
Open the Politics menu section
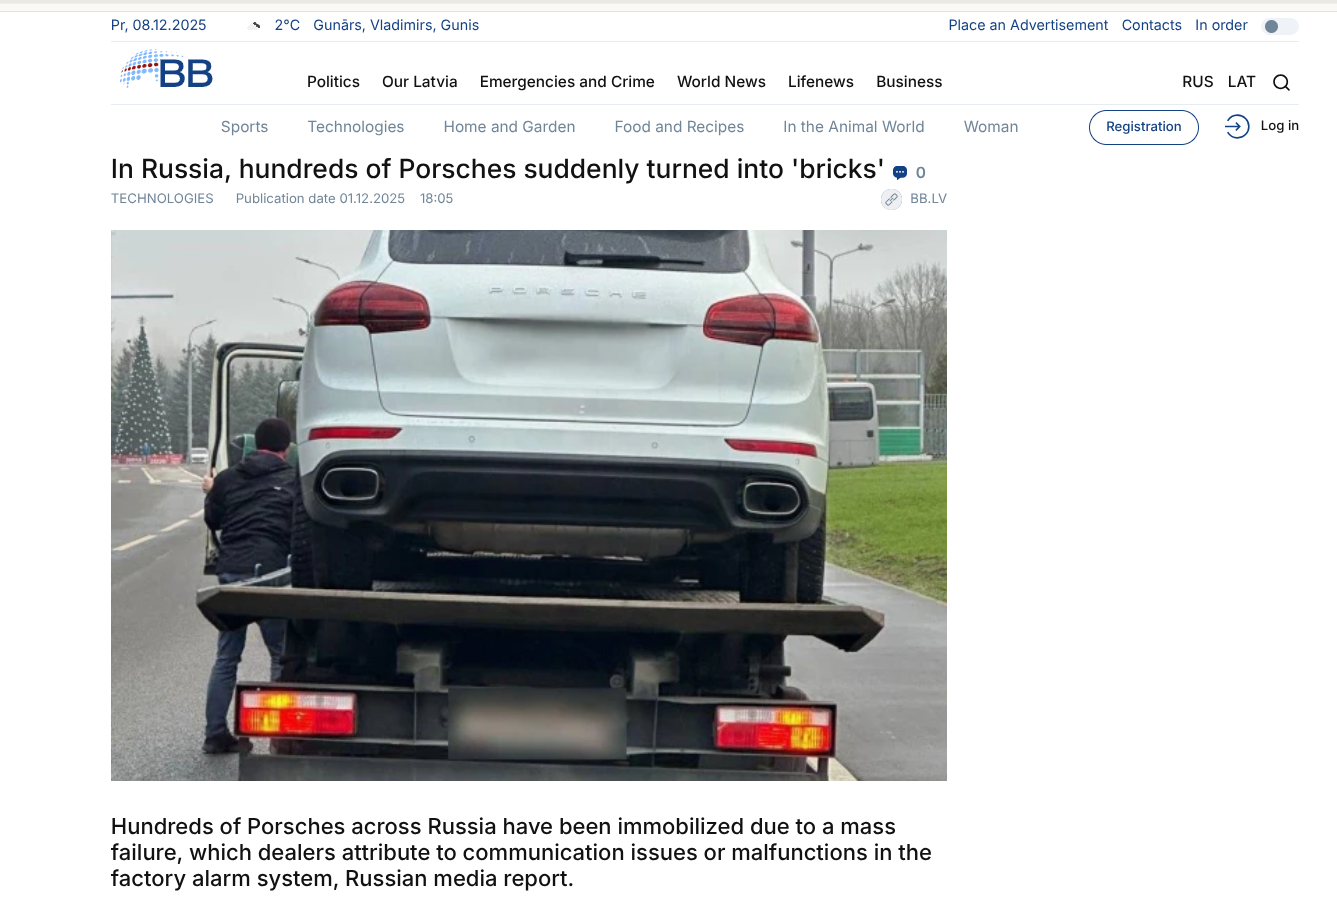coord(333,82)
